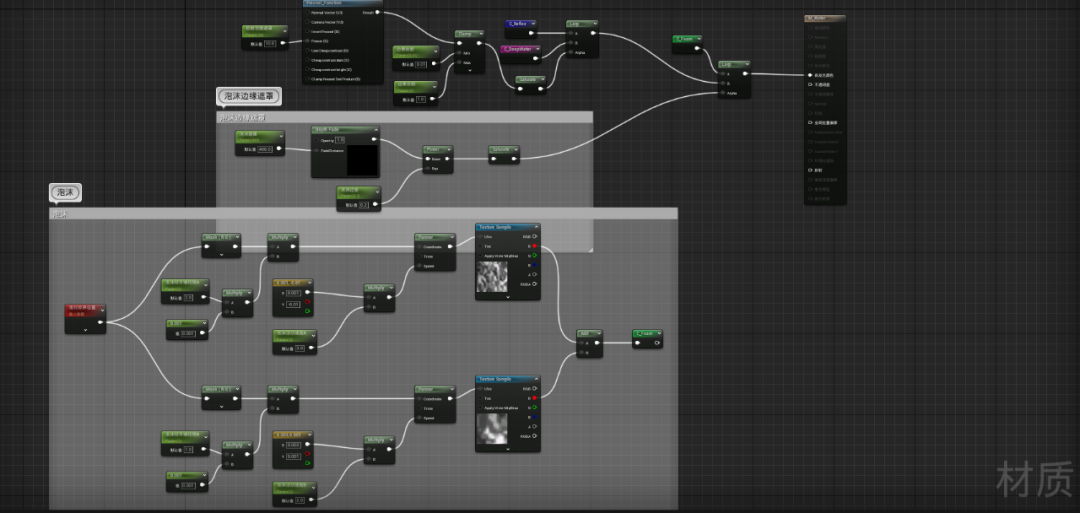Select the M_Water result node title

(824, 19)
